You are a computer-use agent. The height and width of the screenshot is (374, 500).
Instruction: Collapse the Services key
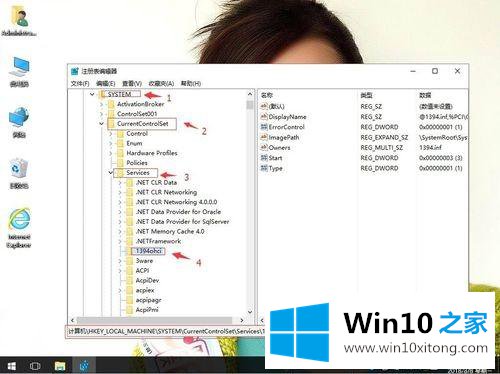coord(111,173)
